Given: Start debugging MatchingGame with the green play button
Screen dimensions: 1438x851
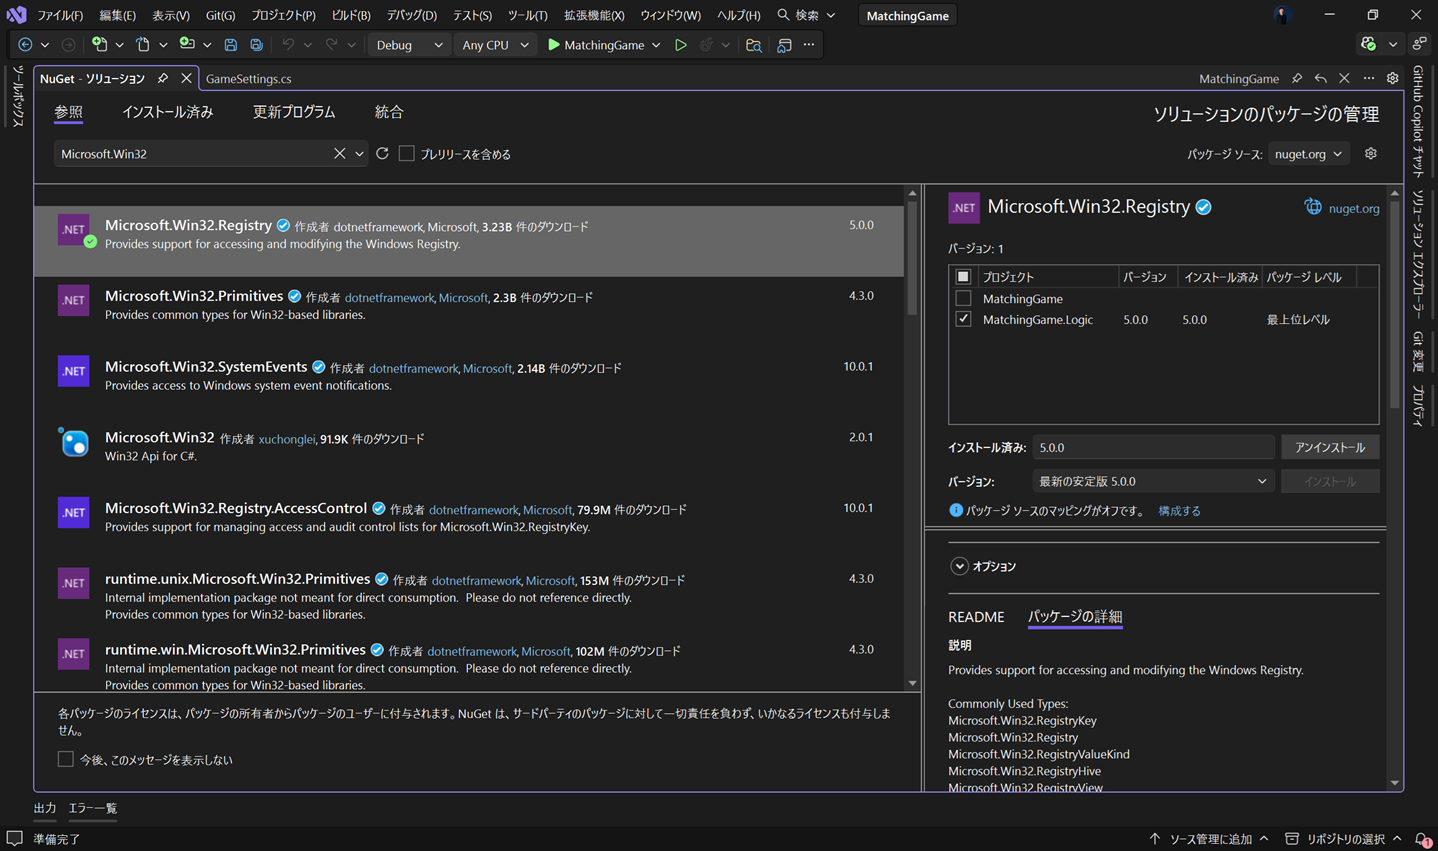Looking at the screenshot, I should (553, 44).
